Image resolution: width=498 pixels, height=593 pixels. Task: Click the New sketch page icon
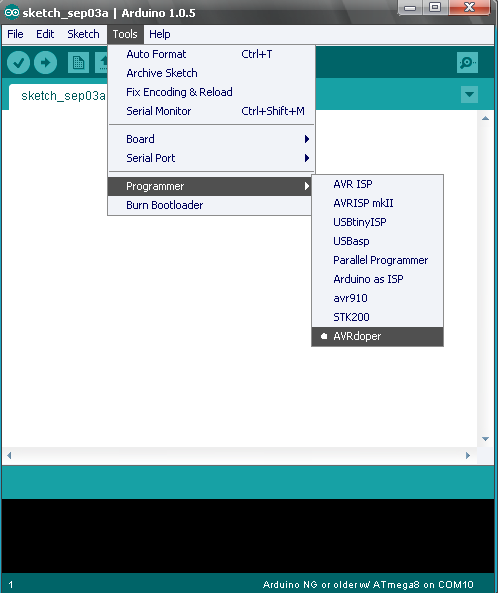(78, 62)
